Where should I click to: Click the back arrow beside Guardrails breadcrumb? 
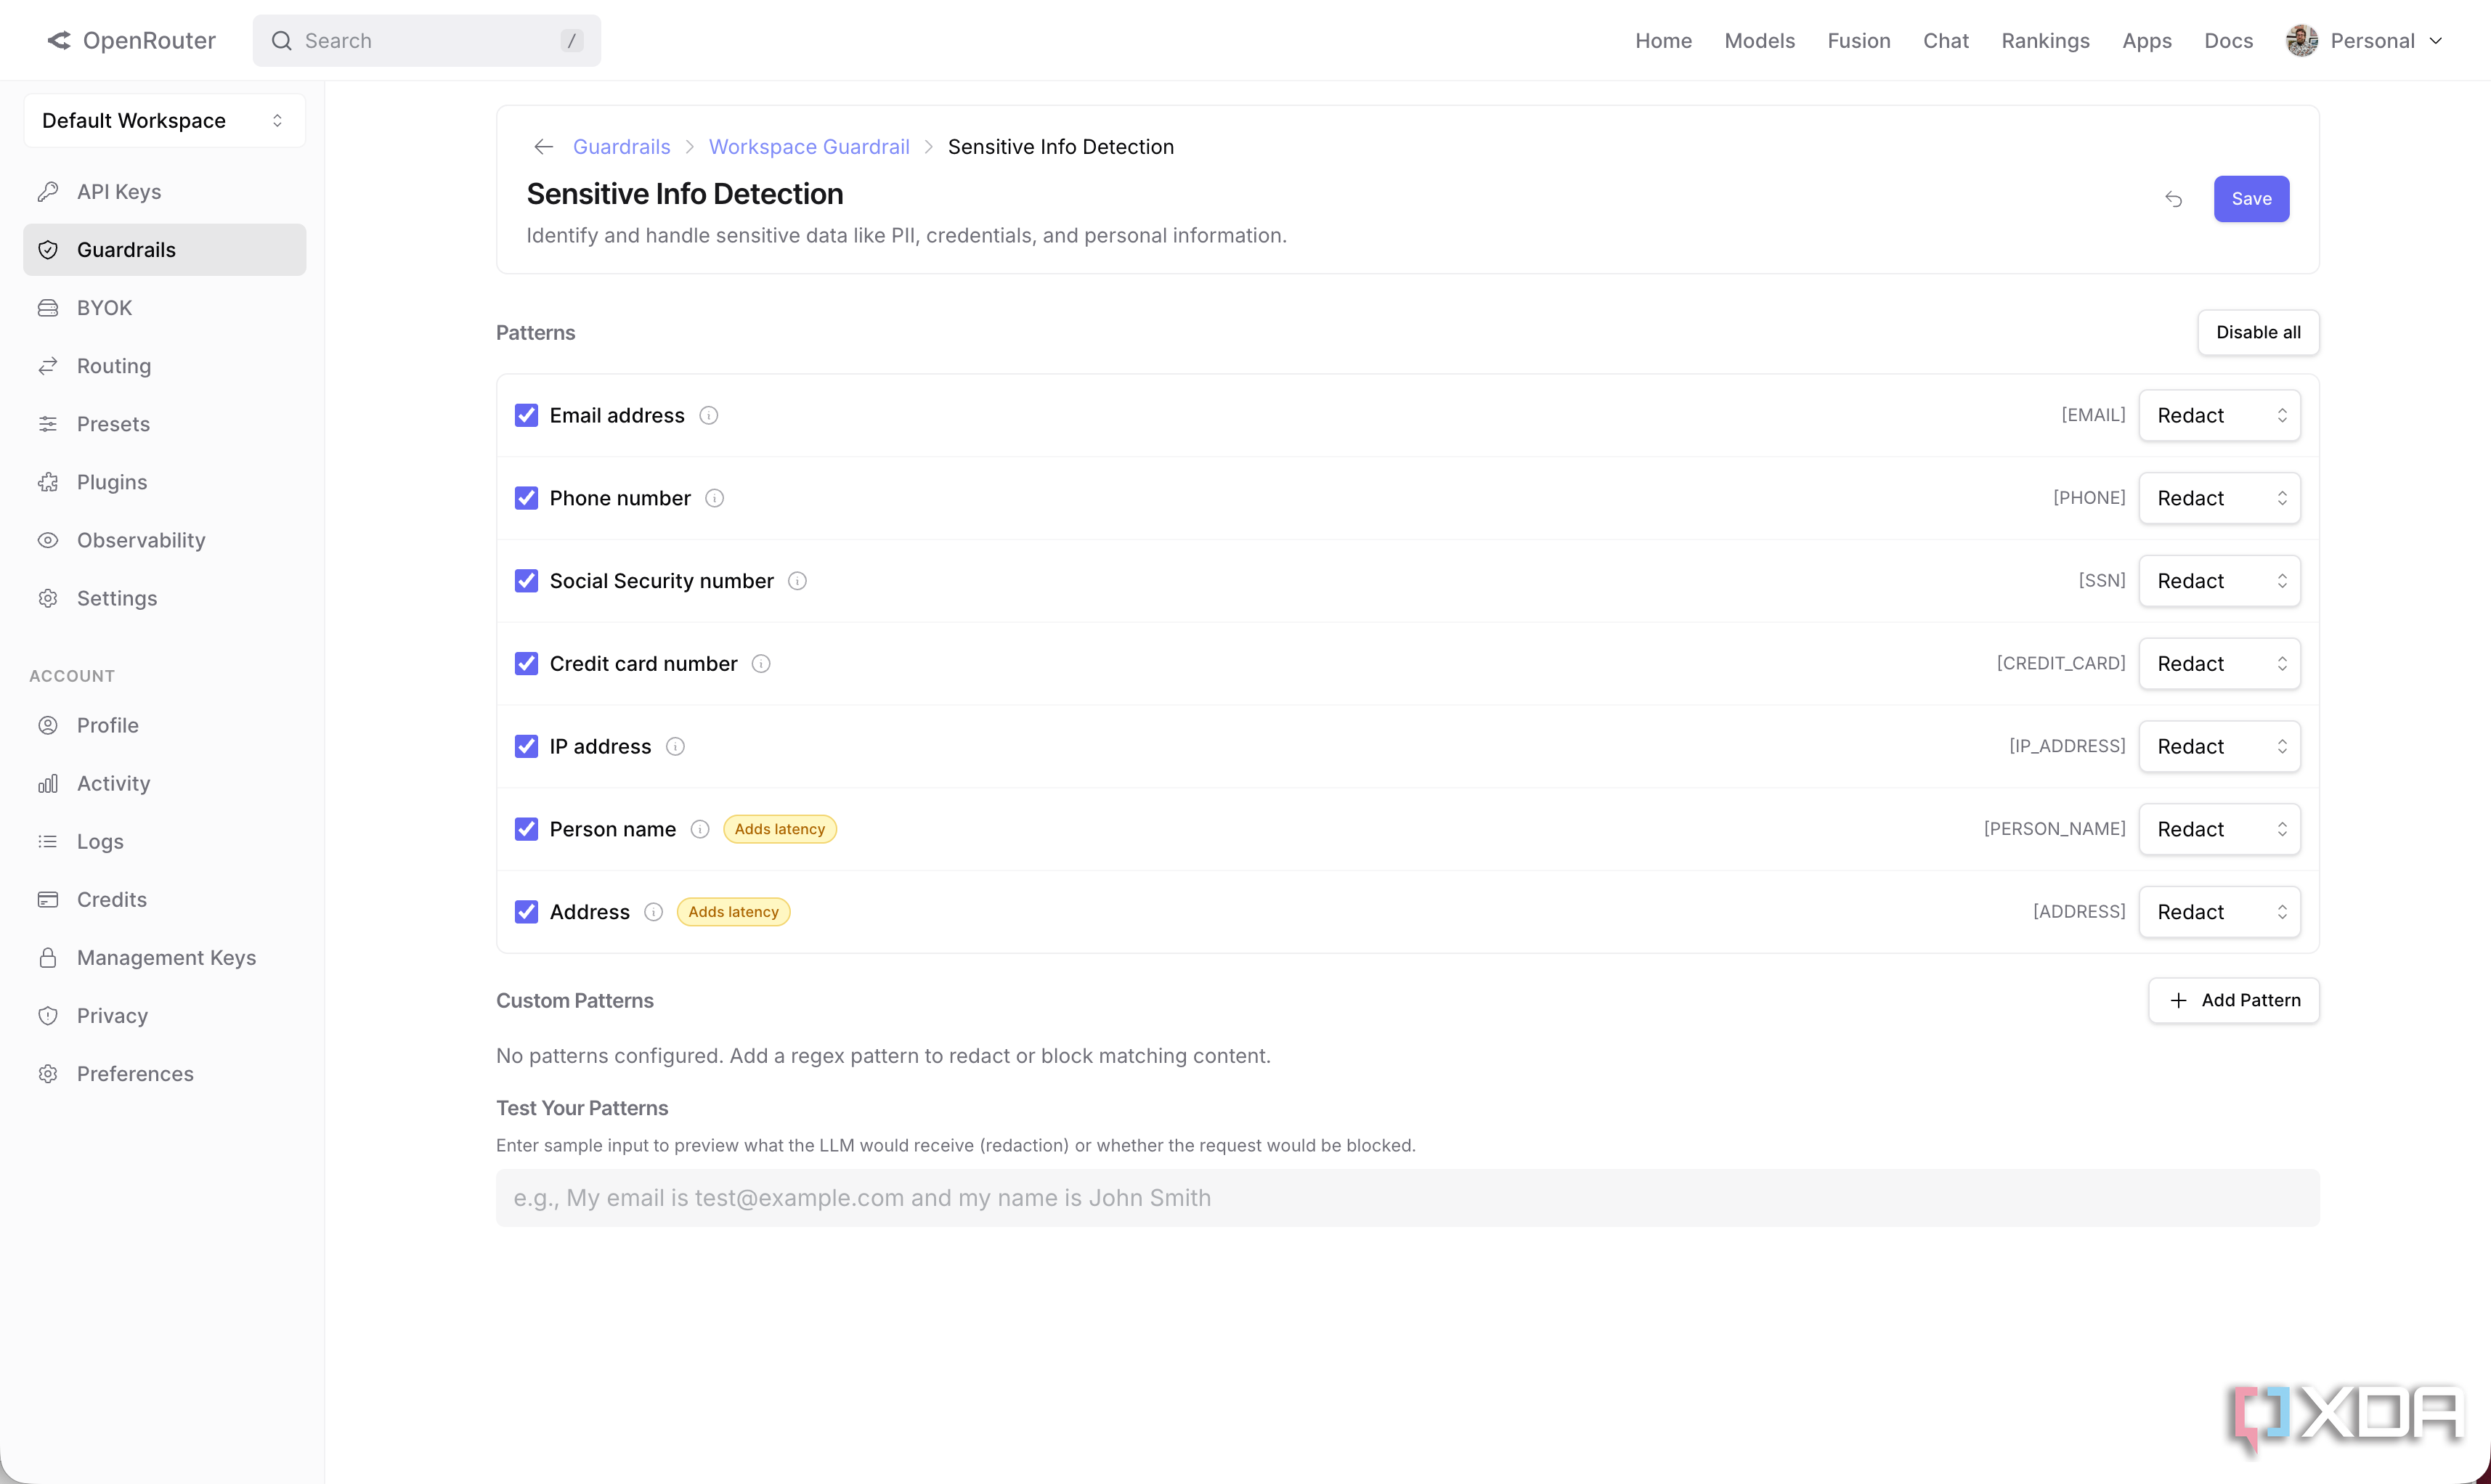[543, 147]
